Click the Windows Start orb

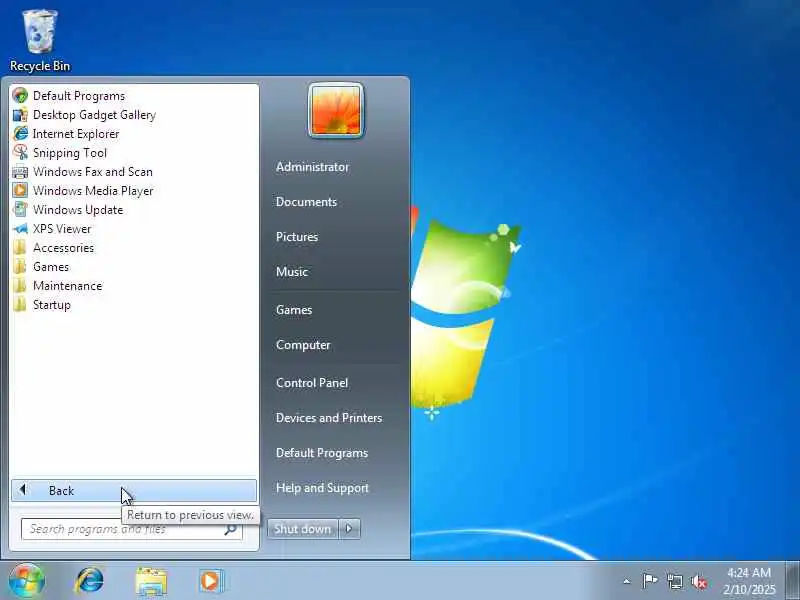[x=27, y=581]
